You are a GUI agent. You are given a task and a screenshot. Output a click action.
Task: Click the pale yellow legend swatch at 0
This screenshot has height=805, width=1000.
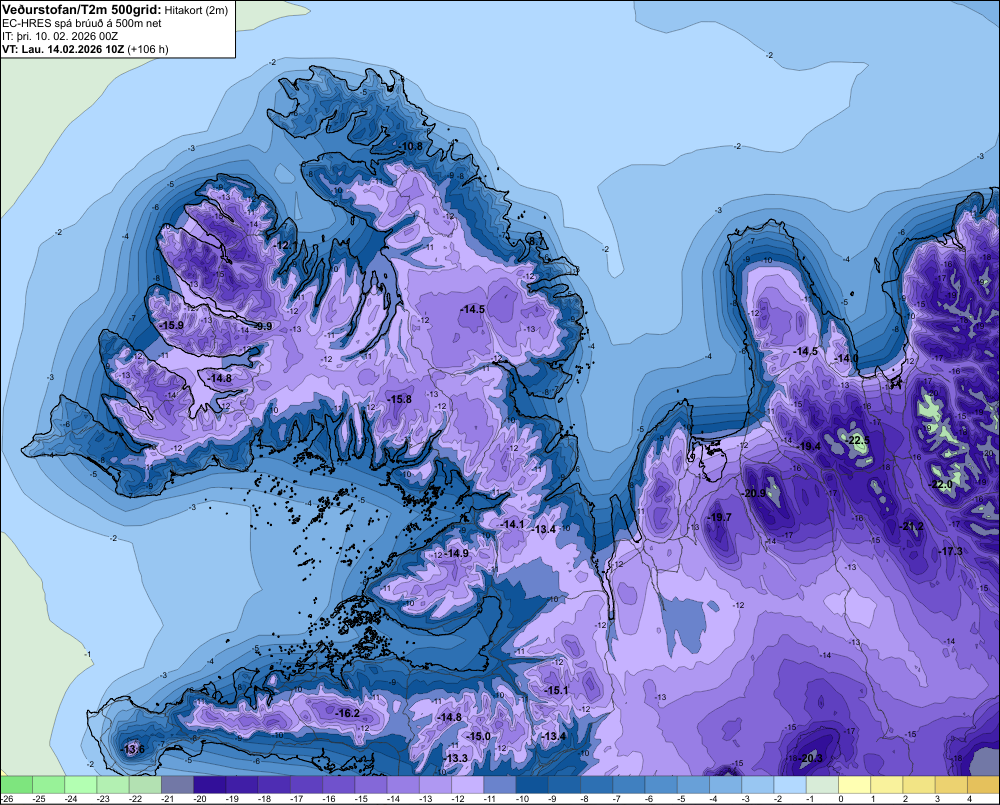click(x=855, y=785)
